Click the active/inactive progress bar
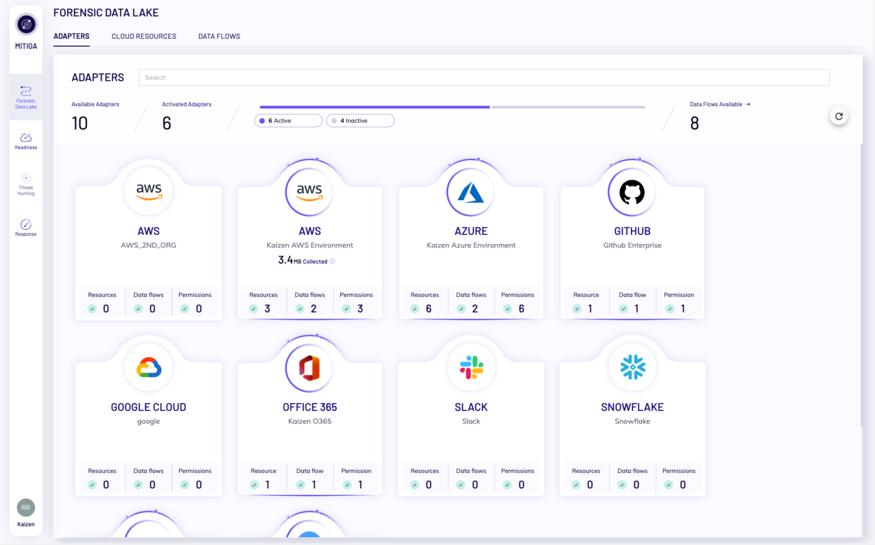Image resolution: width=875 pixels, height=545 pixels. tap(453, 107)
